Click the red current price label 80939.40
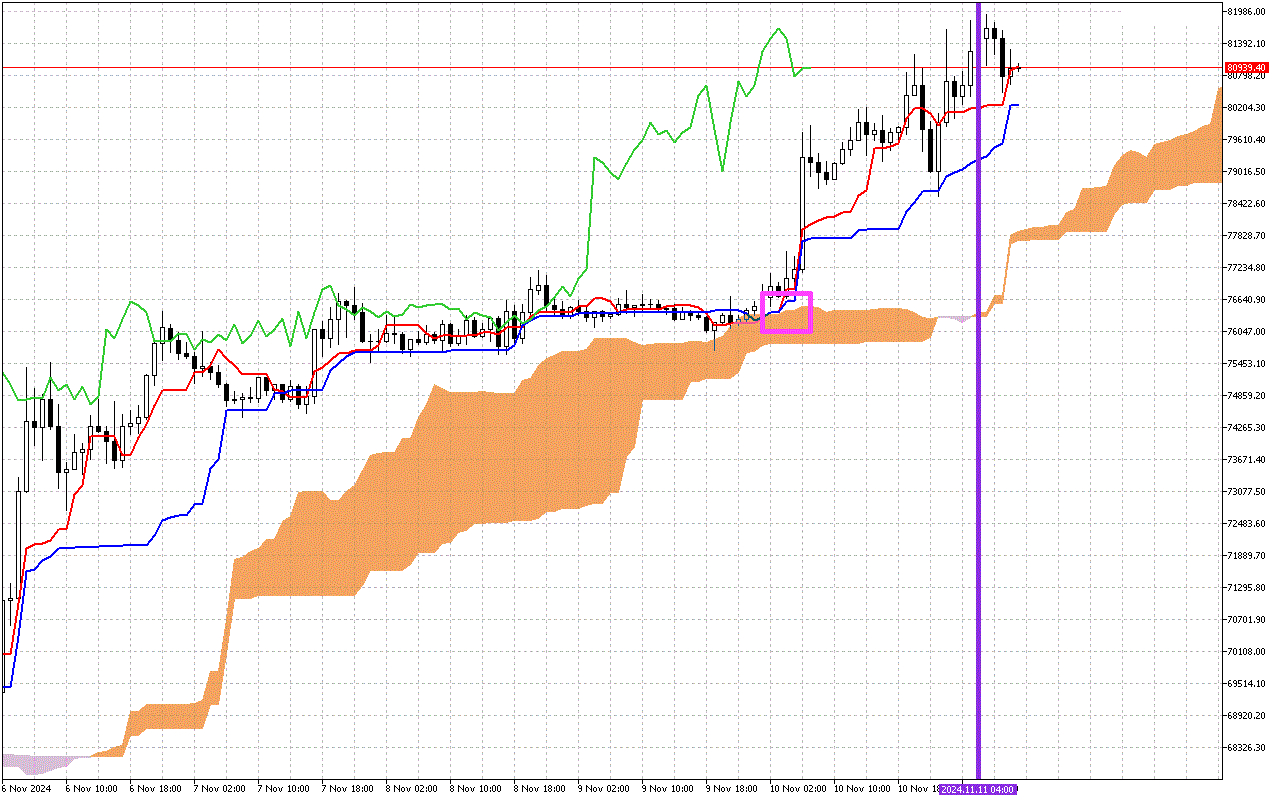 tap(1248, 68)
